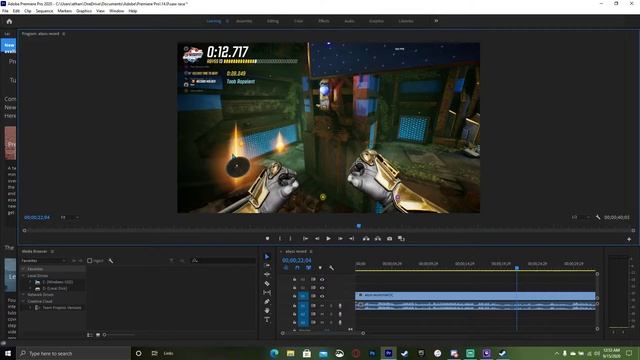Viewport: 640px width, 360px height.
Task: Click Go to Out point
Action: pyautogui.click(x=351, y=239)
